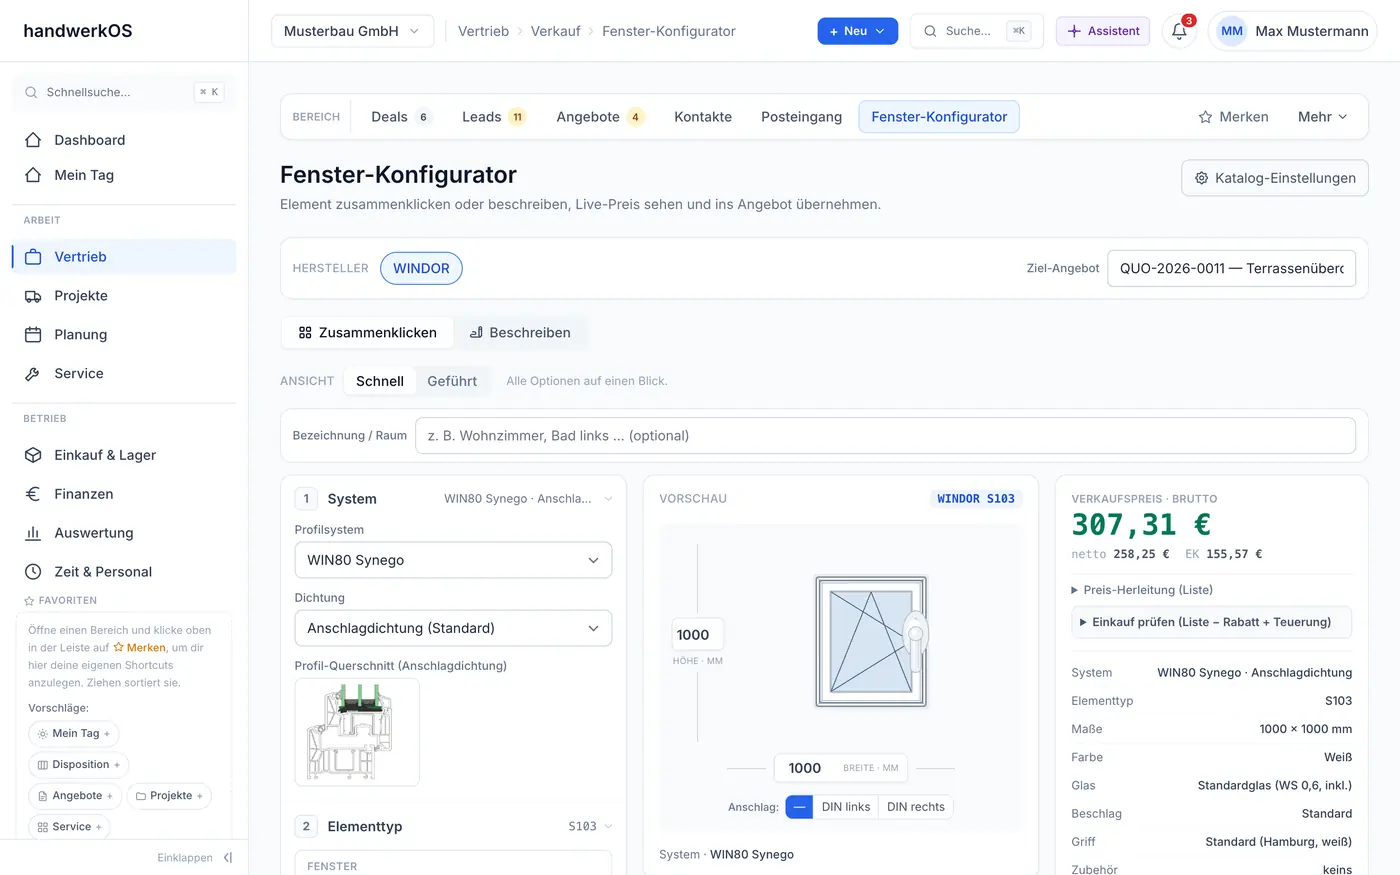This screenshot has height=875, width=1400.
Task: Open Katalog-Einstellungen
Action: pos(1275,178)
